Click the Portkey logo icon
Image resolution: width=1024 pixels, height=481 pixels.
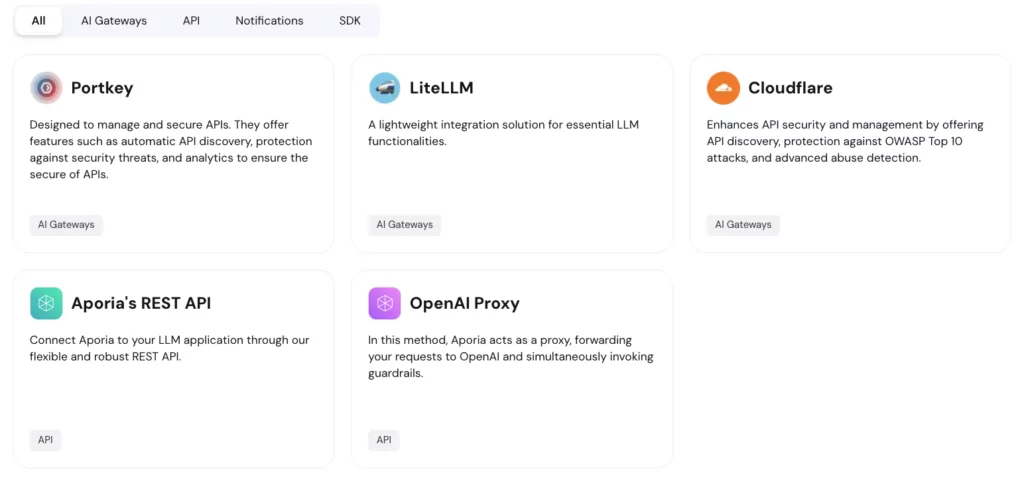click(x=46, y=88)
